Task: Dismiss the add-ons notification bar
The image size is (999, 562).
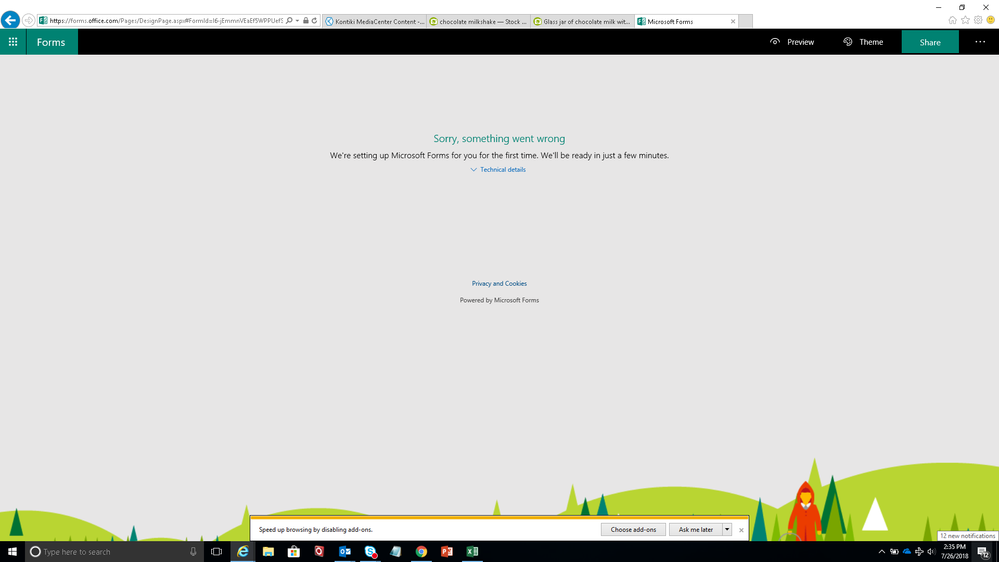Action: [x=741, y=530]
